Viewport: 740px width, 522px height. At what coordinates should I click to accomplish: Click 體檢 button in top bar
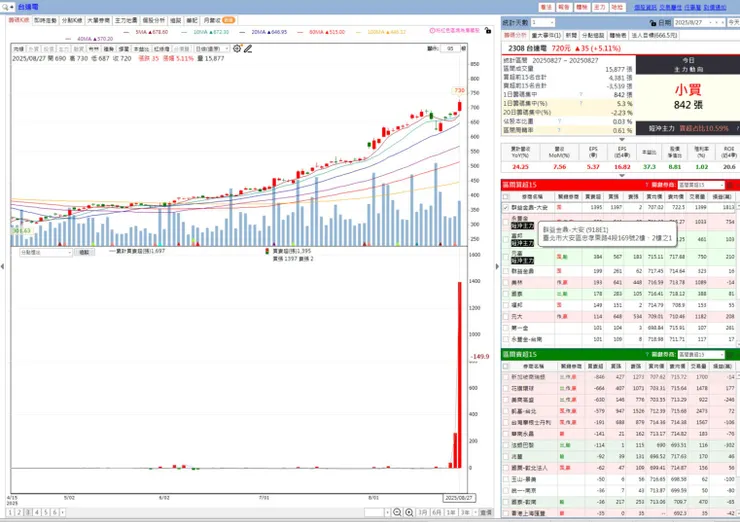[x=582, y=7]
